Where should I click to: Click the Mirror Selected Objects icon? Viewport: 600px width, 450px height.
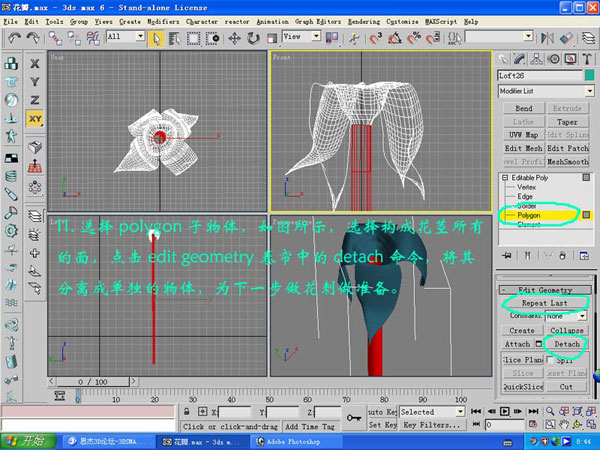coord(548,38)
